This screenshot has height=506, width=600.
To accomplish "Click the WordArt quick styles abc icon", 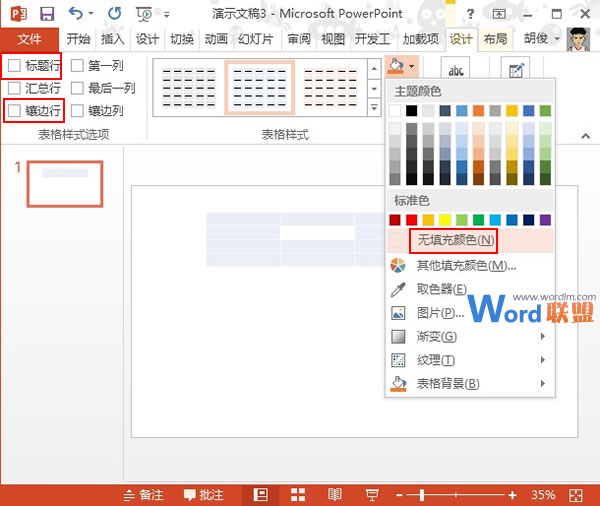I will pos(455,70).
